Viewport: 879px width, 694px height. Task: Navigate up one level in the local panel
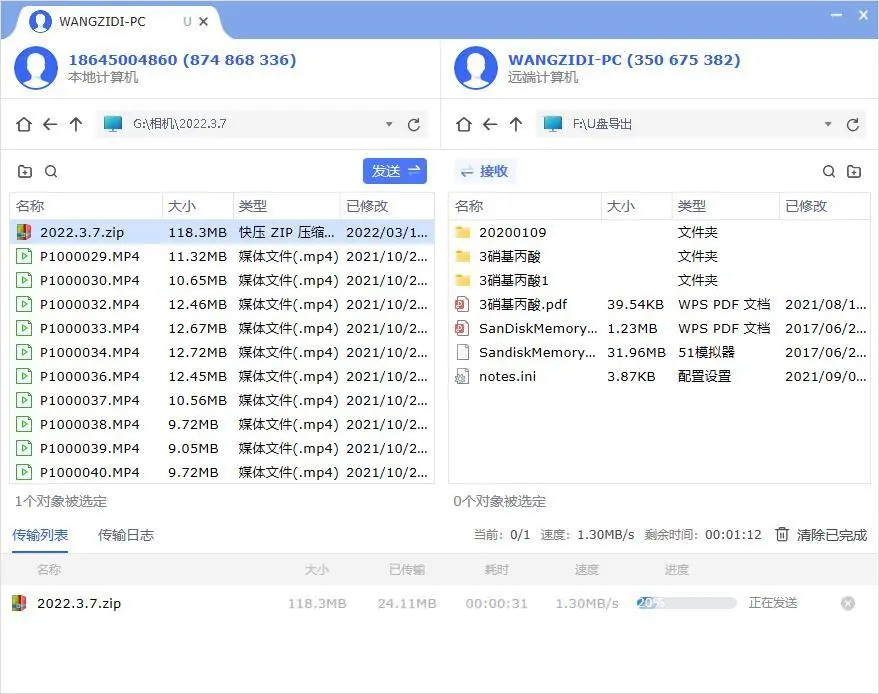pos(76,124)
